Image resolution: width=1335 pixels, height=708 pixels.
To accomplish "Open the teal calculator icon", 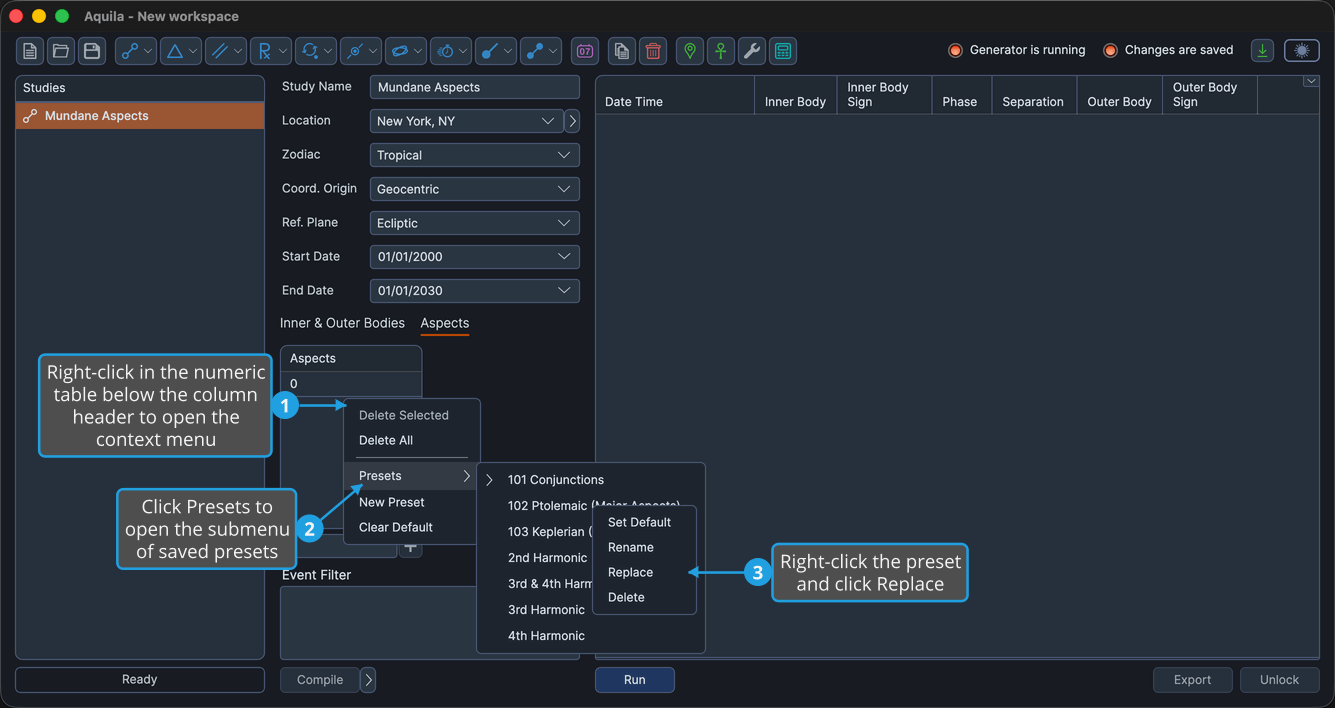I will [783, 51].
